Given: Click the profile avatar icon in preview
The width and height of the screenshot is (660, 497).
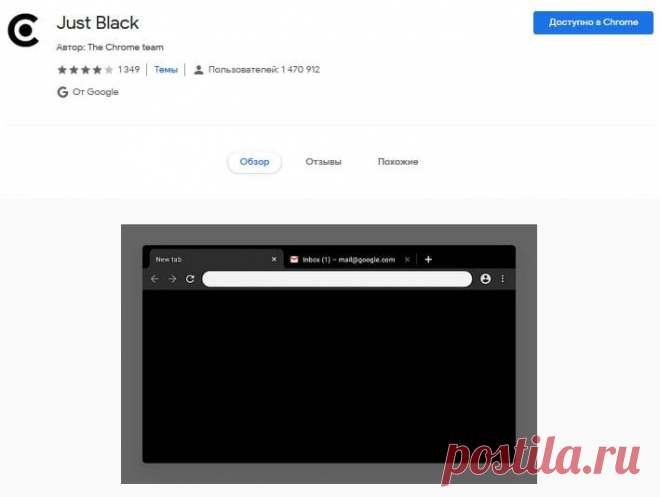Looking at the screenshot, I should pos(485,279).
